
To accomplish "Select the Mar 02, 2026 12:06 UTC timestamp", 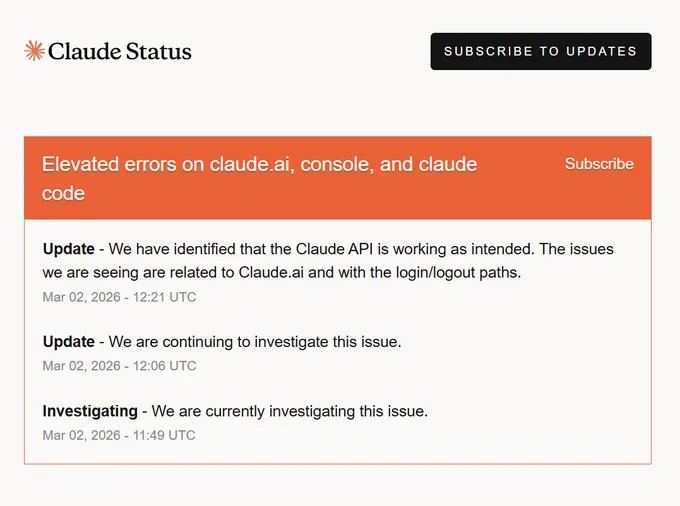I will [119, 366].
